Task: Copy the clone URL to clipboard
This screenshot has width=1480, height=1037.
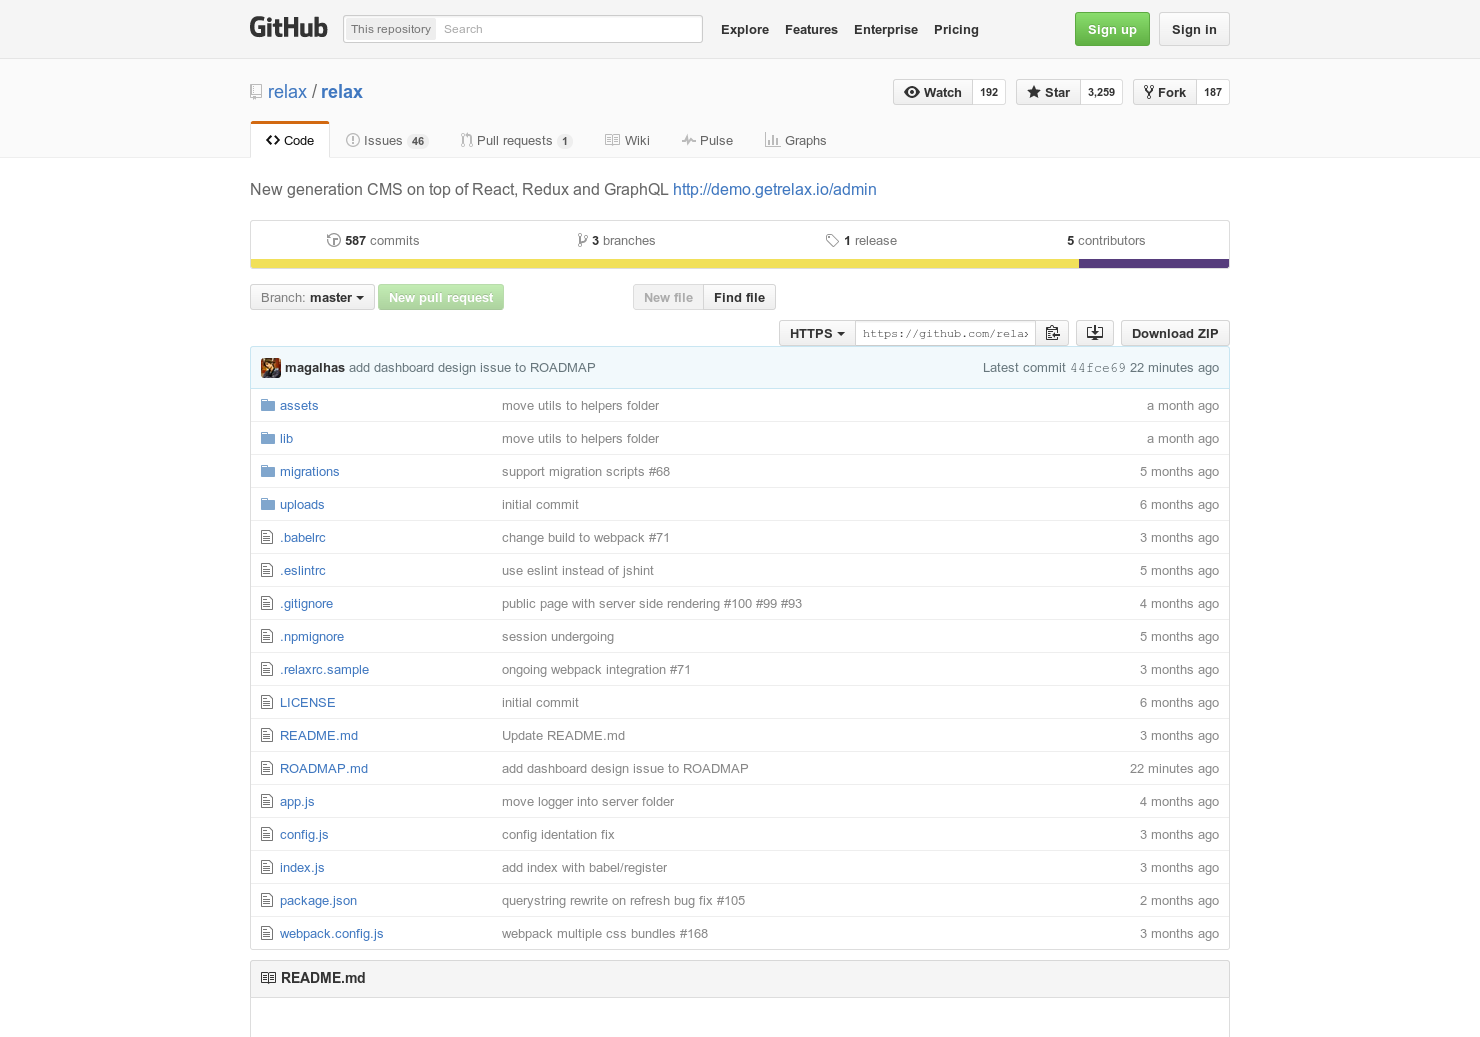Action: click(1052, 333)
